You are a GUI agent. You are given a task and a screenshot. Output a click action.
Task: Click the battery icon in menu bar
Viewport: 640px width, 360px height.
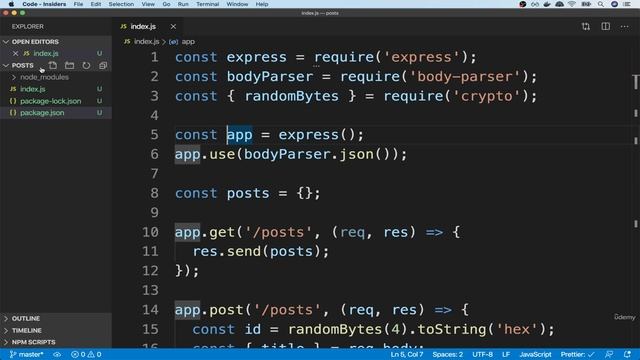pos(586,4)
